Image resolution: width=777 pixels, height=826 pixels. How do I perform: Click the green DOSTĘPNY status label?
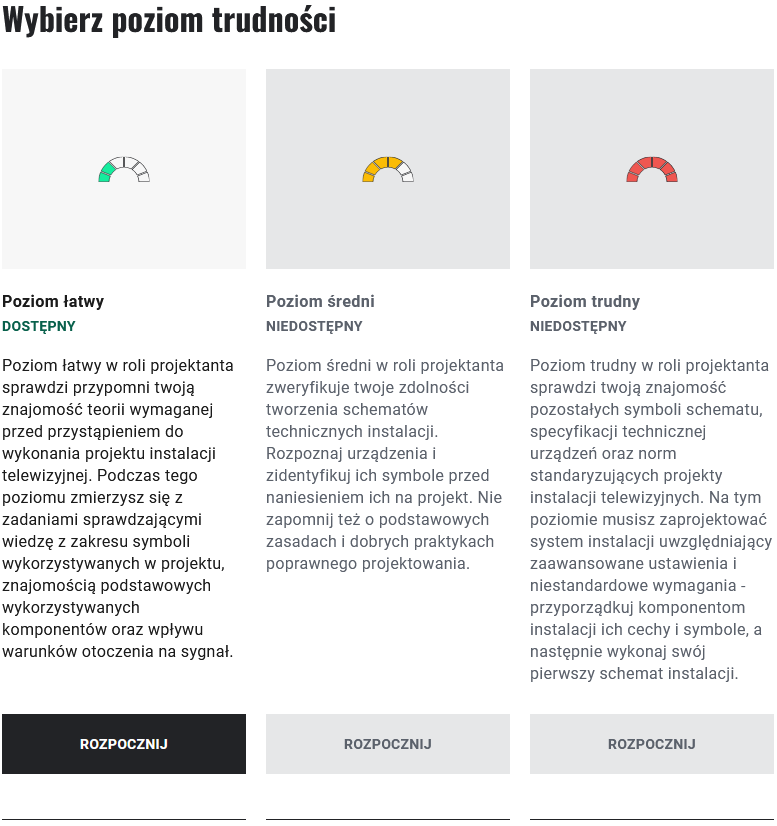[37, 326]
